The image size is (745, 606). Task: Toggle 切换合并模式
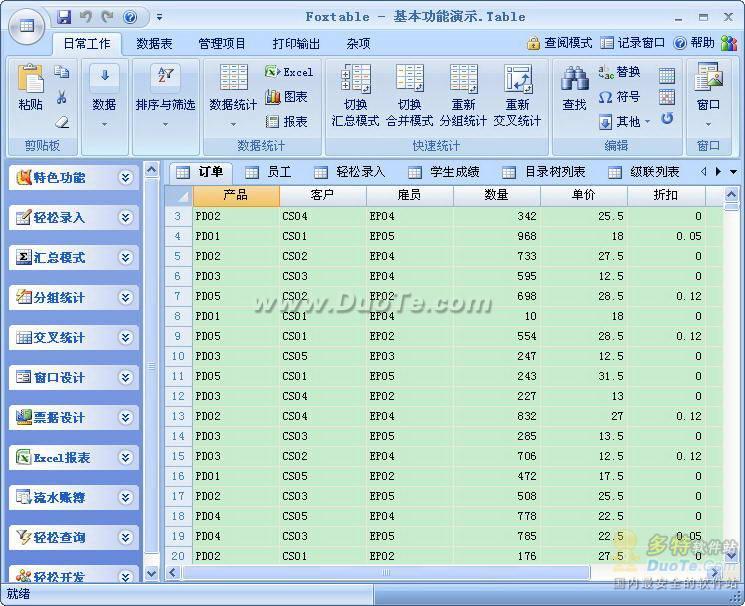point(410,96)
